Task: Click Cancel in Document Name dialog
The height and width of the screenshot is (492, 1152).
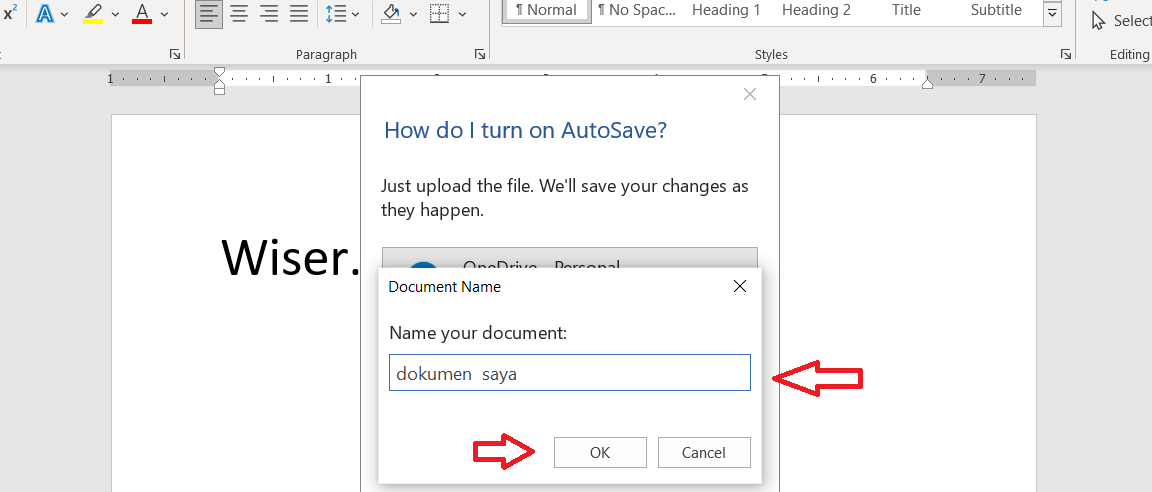Action: (704, 452)
